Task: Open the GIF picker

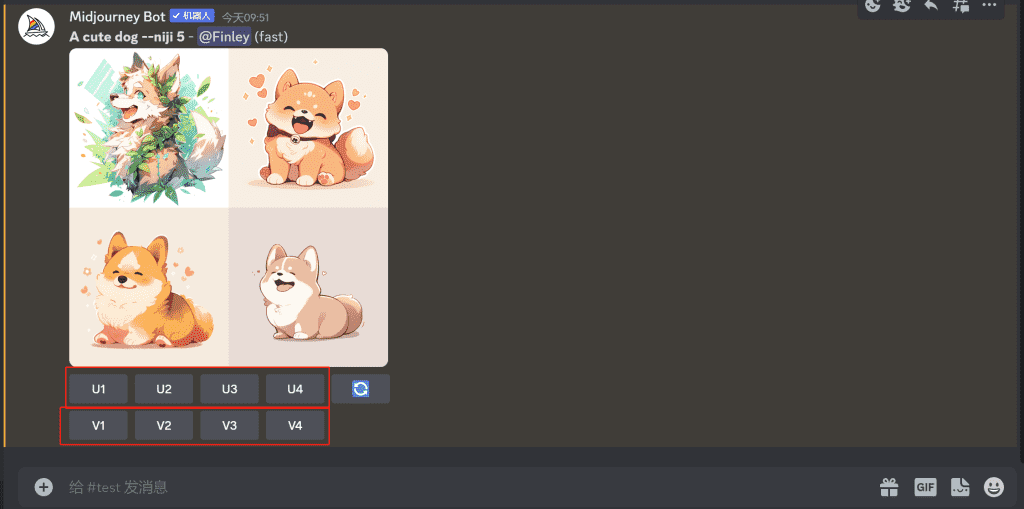Action: tap(925, 487)
